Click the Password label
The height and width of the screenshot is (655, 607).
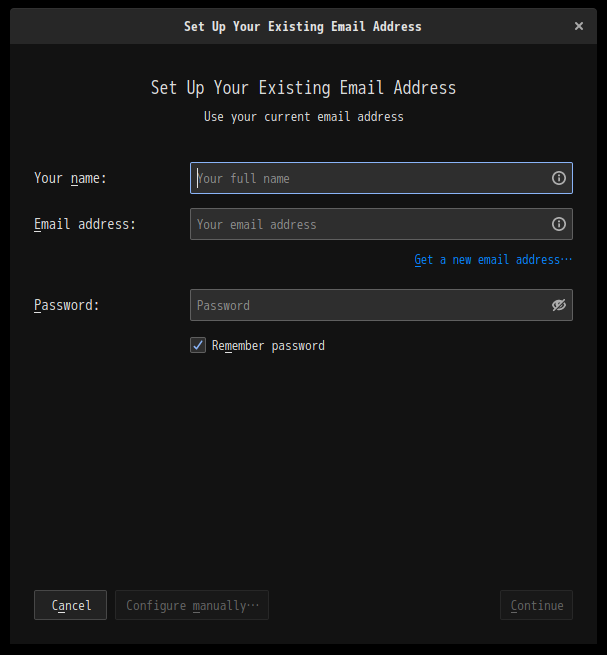66,305
